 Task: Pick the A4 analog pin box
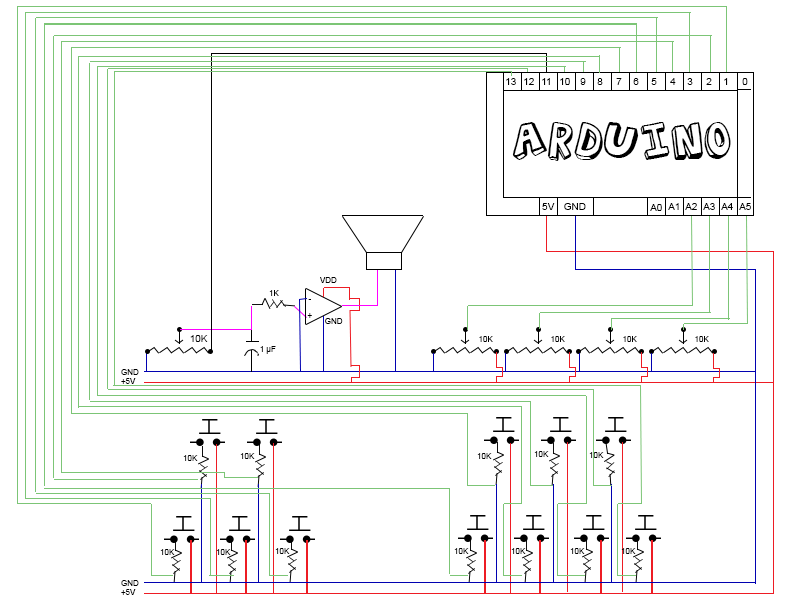[727, 207]
